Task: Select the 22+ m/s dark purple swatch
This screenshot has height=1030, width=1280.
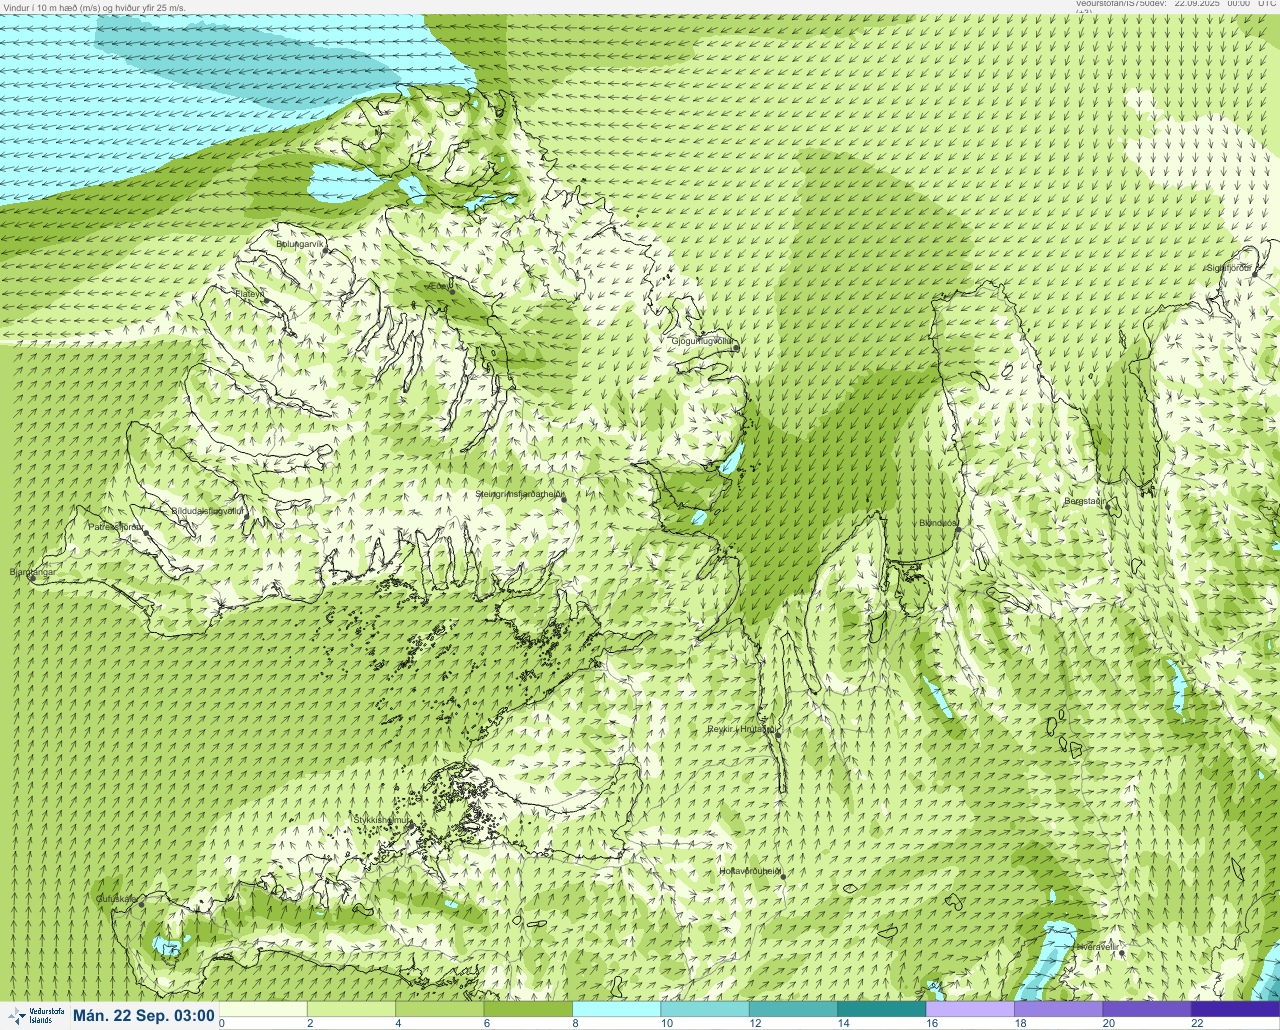Action: point(1235,1009)
